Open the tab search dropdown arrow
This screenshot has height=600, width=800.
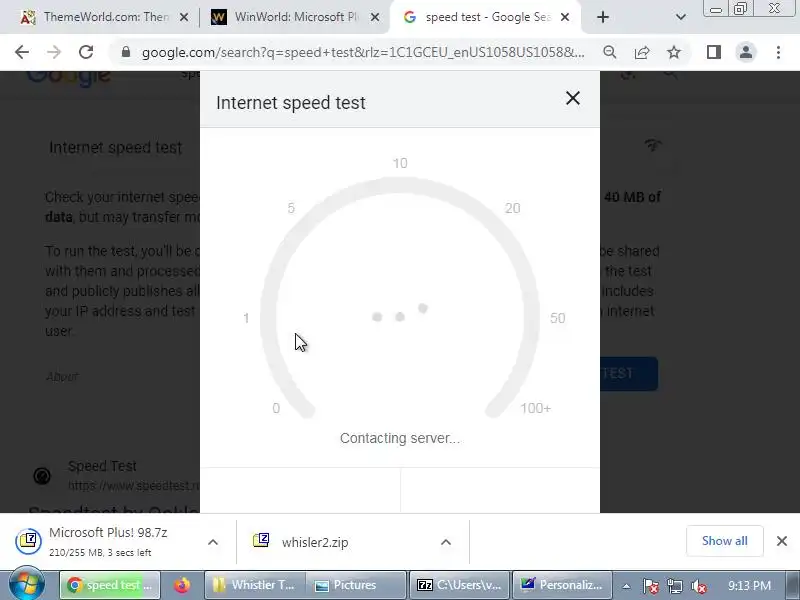click(x=681, y=17)
